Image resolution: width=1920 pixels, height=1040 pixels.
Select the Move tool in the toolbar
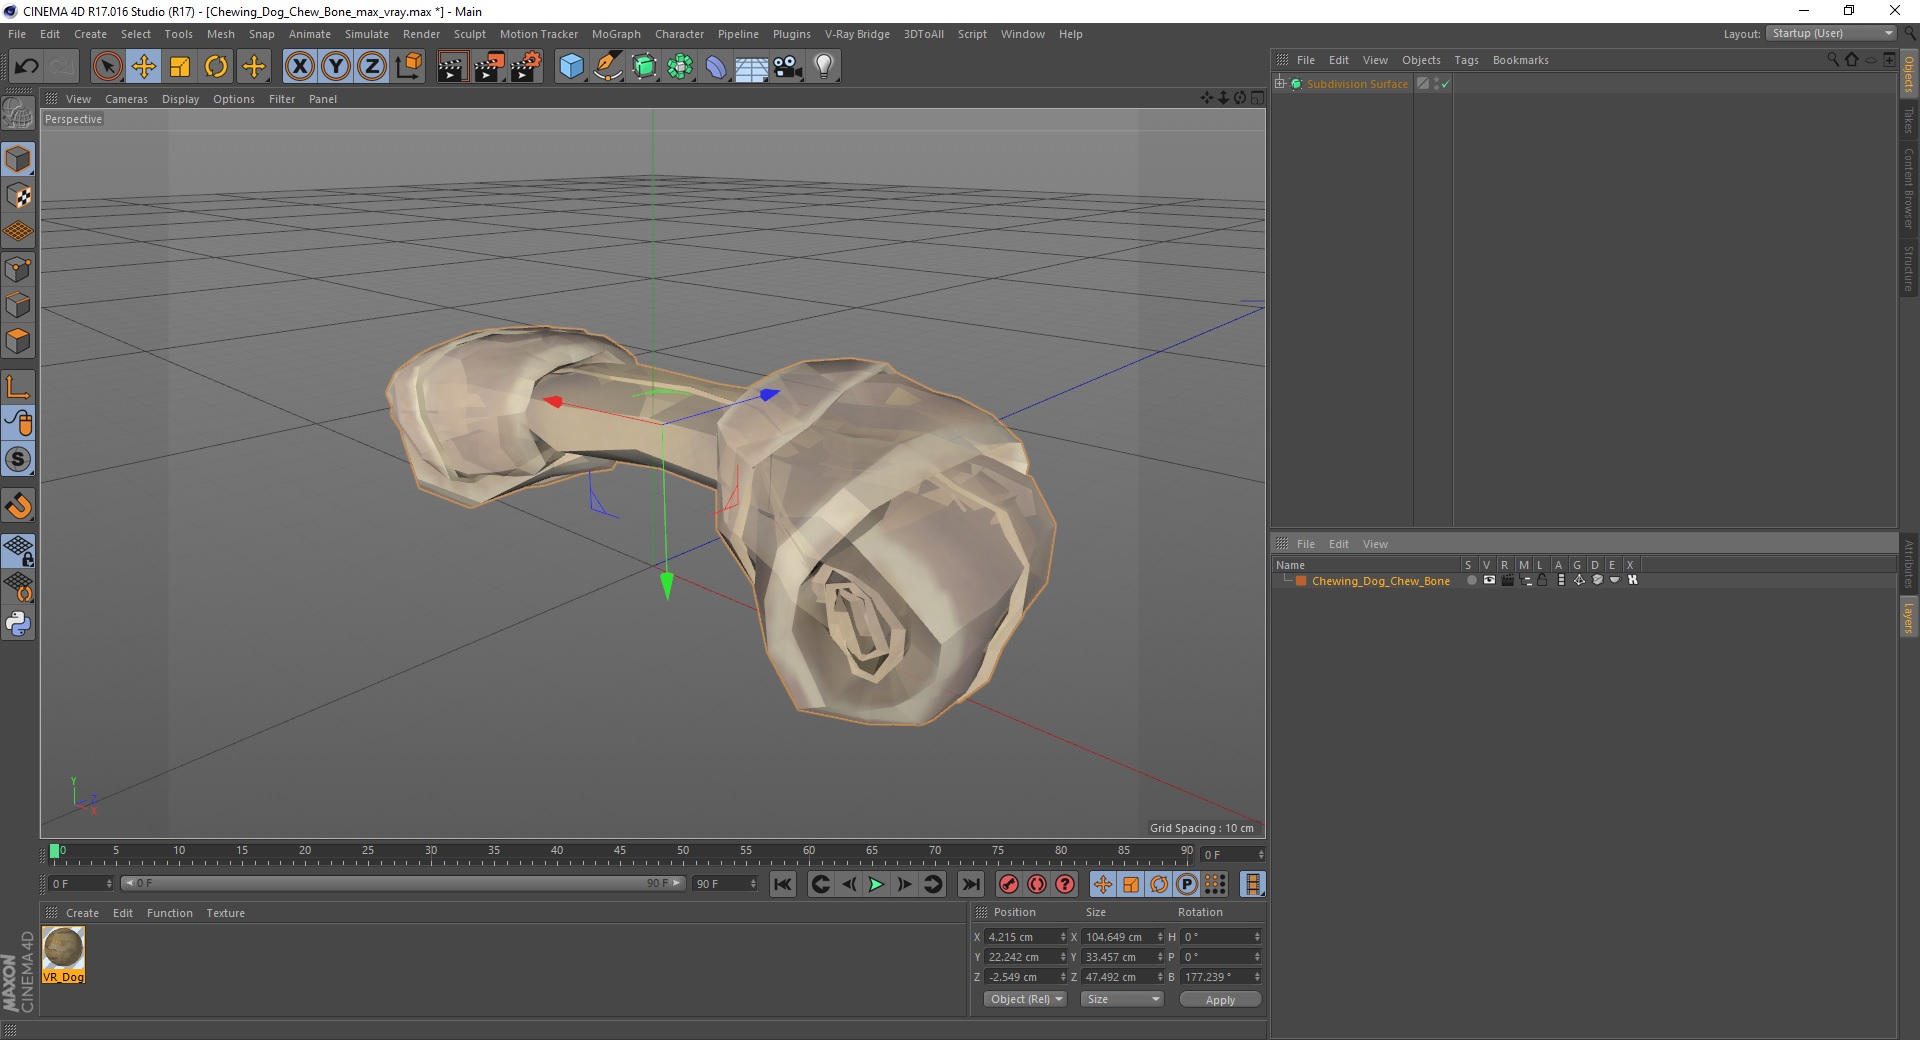click(144, 67)
